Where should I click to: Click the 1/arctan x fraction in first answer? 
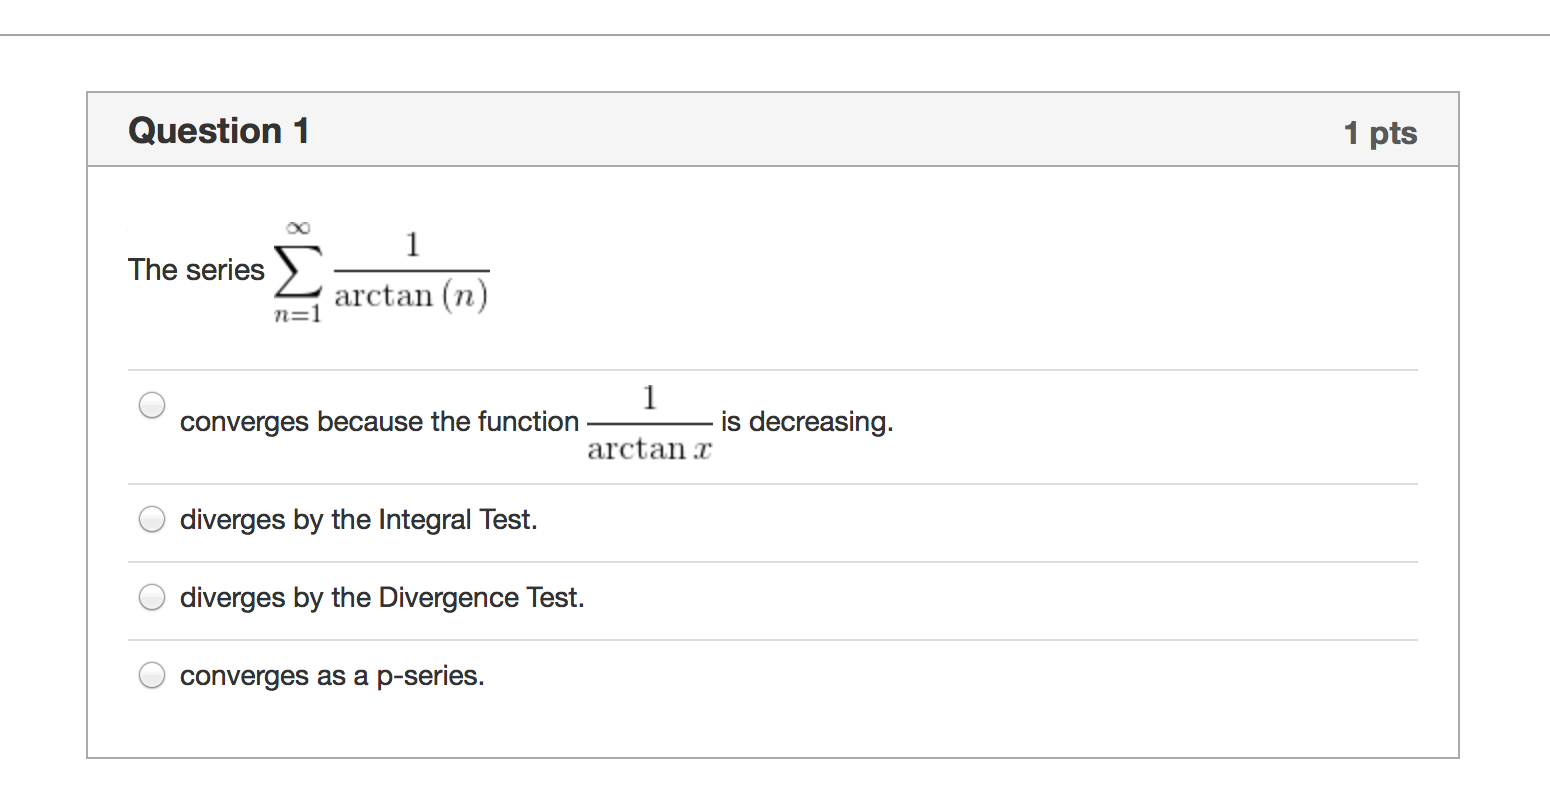(650, 423)
